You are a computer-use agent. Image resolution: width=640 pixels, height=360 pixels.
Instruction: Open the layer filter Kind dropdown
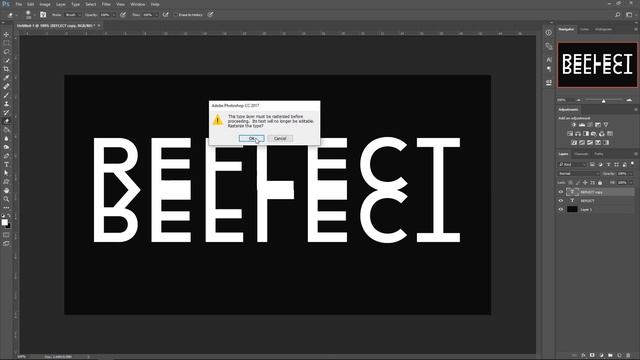pos(573,164)
